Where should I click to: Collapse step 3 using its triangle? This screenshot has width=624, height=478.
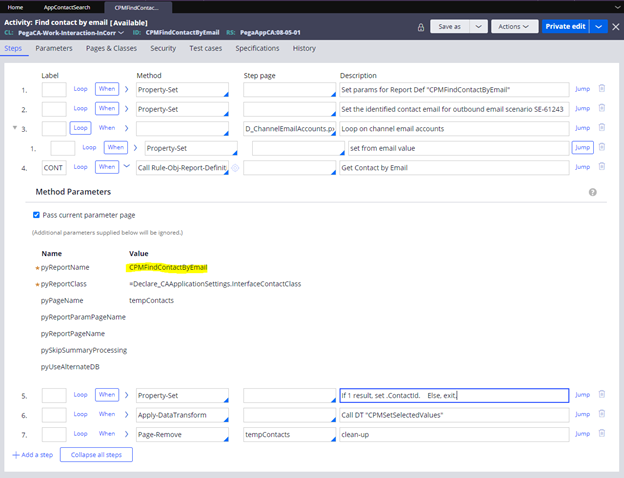(x=14, y=128)
